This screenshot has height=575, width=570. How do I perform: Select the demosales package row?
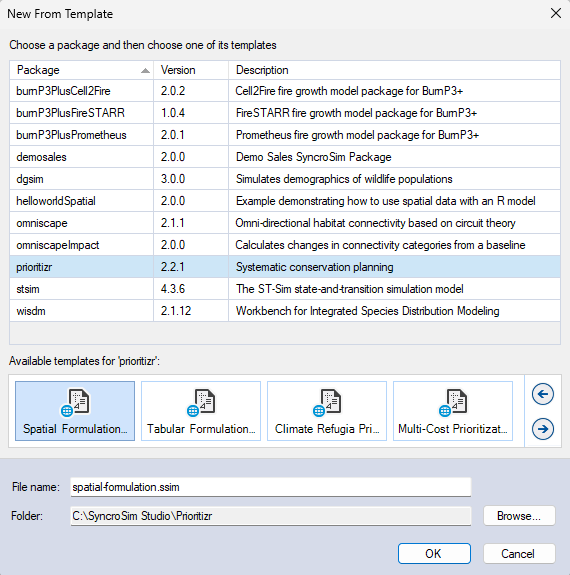(285, 157)
